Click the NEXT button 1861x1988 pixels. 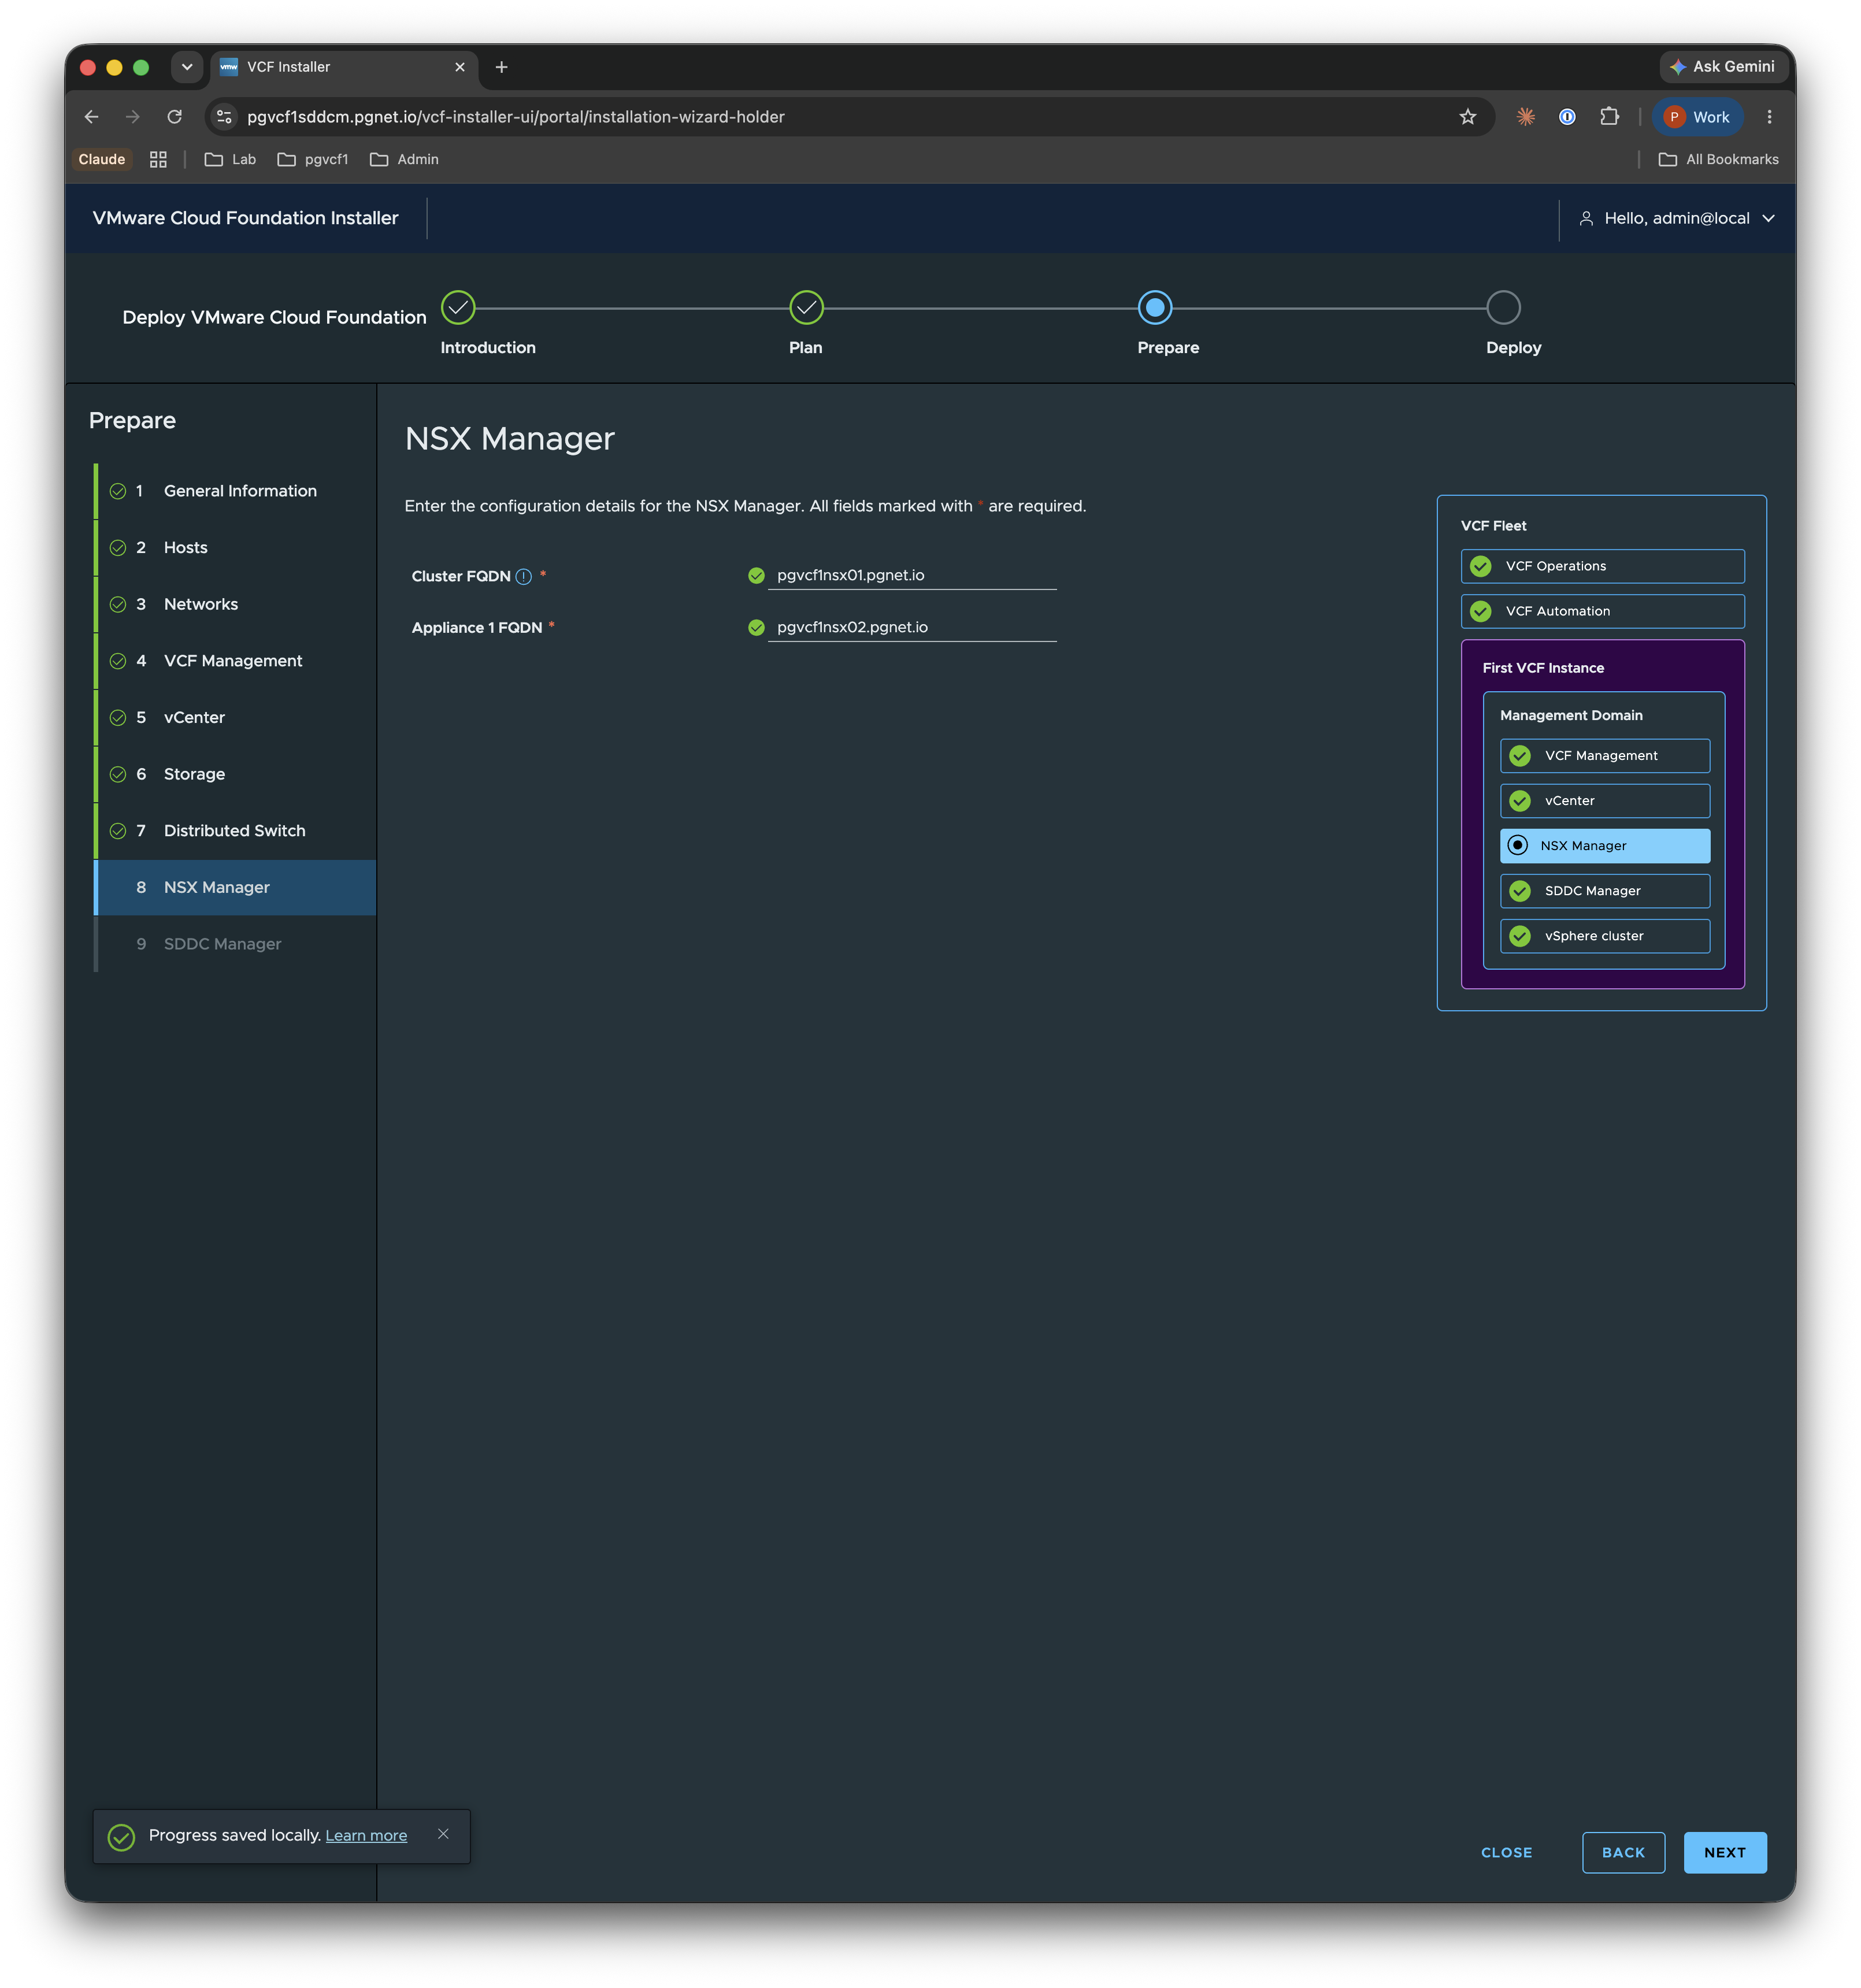(x=1725, y=1852)
